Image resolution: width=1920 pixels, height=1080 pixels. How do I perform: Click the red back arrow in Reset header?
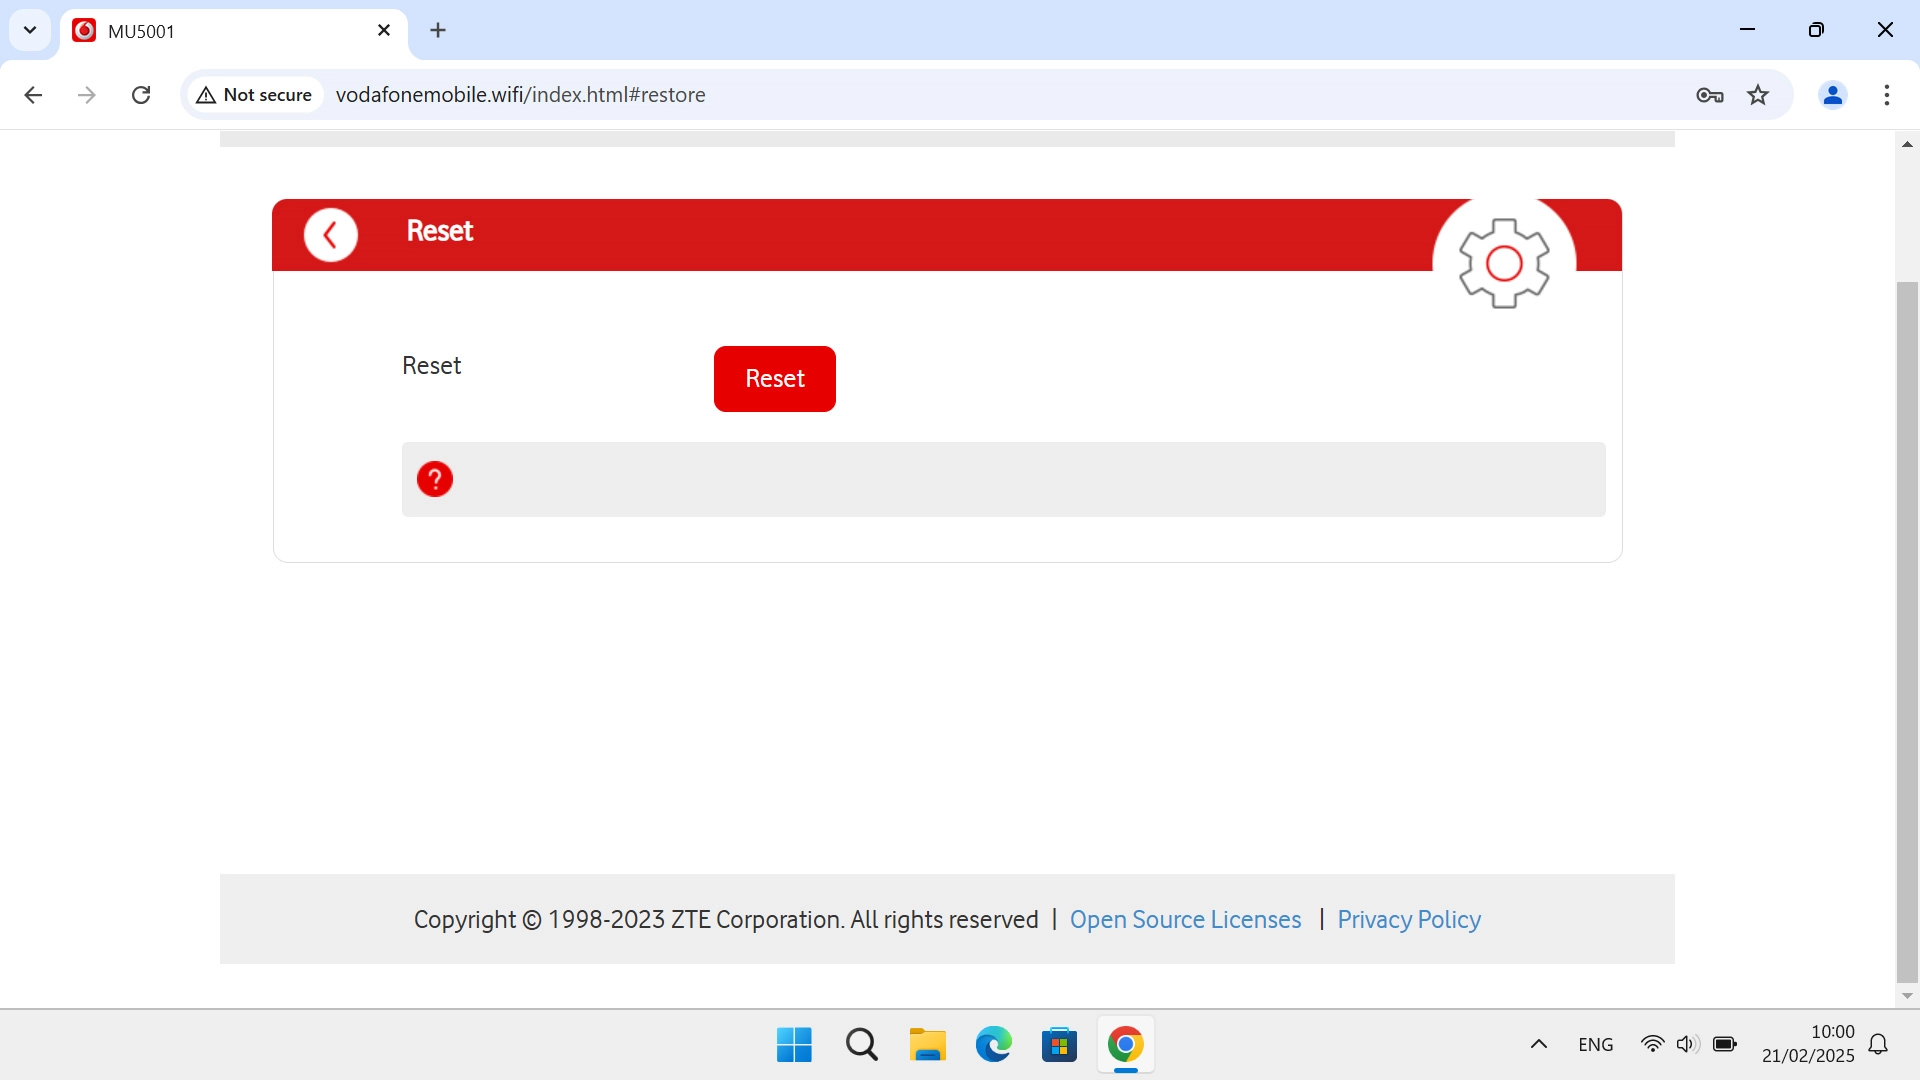(331, 235)
